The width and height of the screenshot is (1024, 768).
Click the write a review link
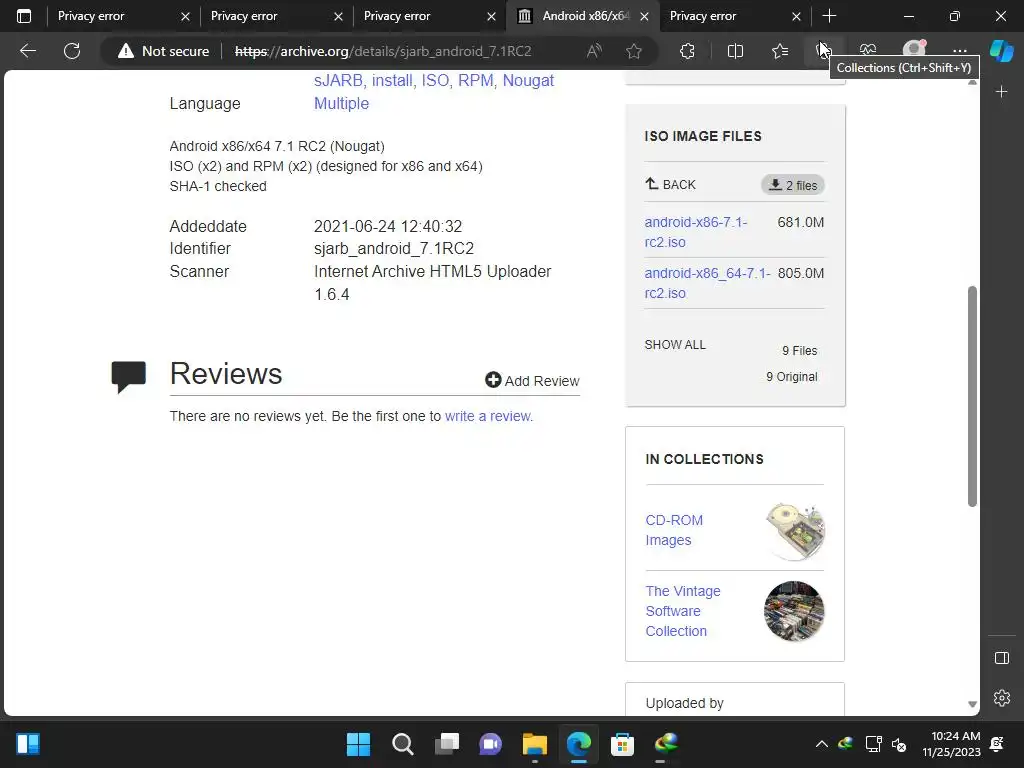(488, 416)
